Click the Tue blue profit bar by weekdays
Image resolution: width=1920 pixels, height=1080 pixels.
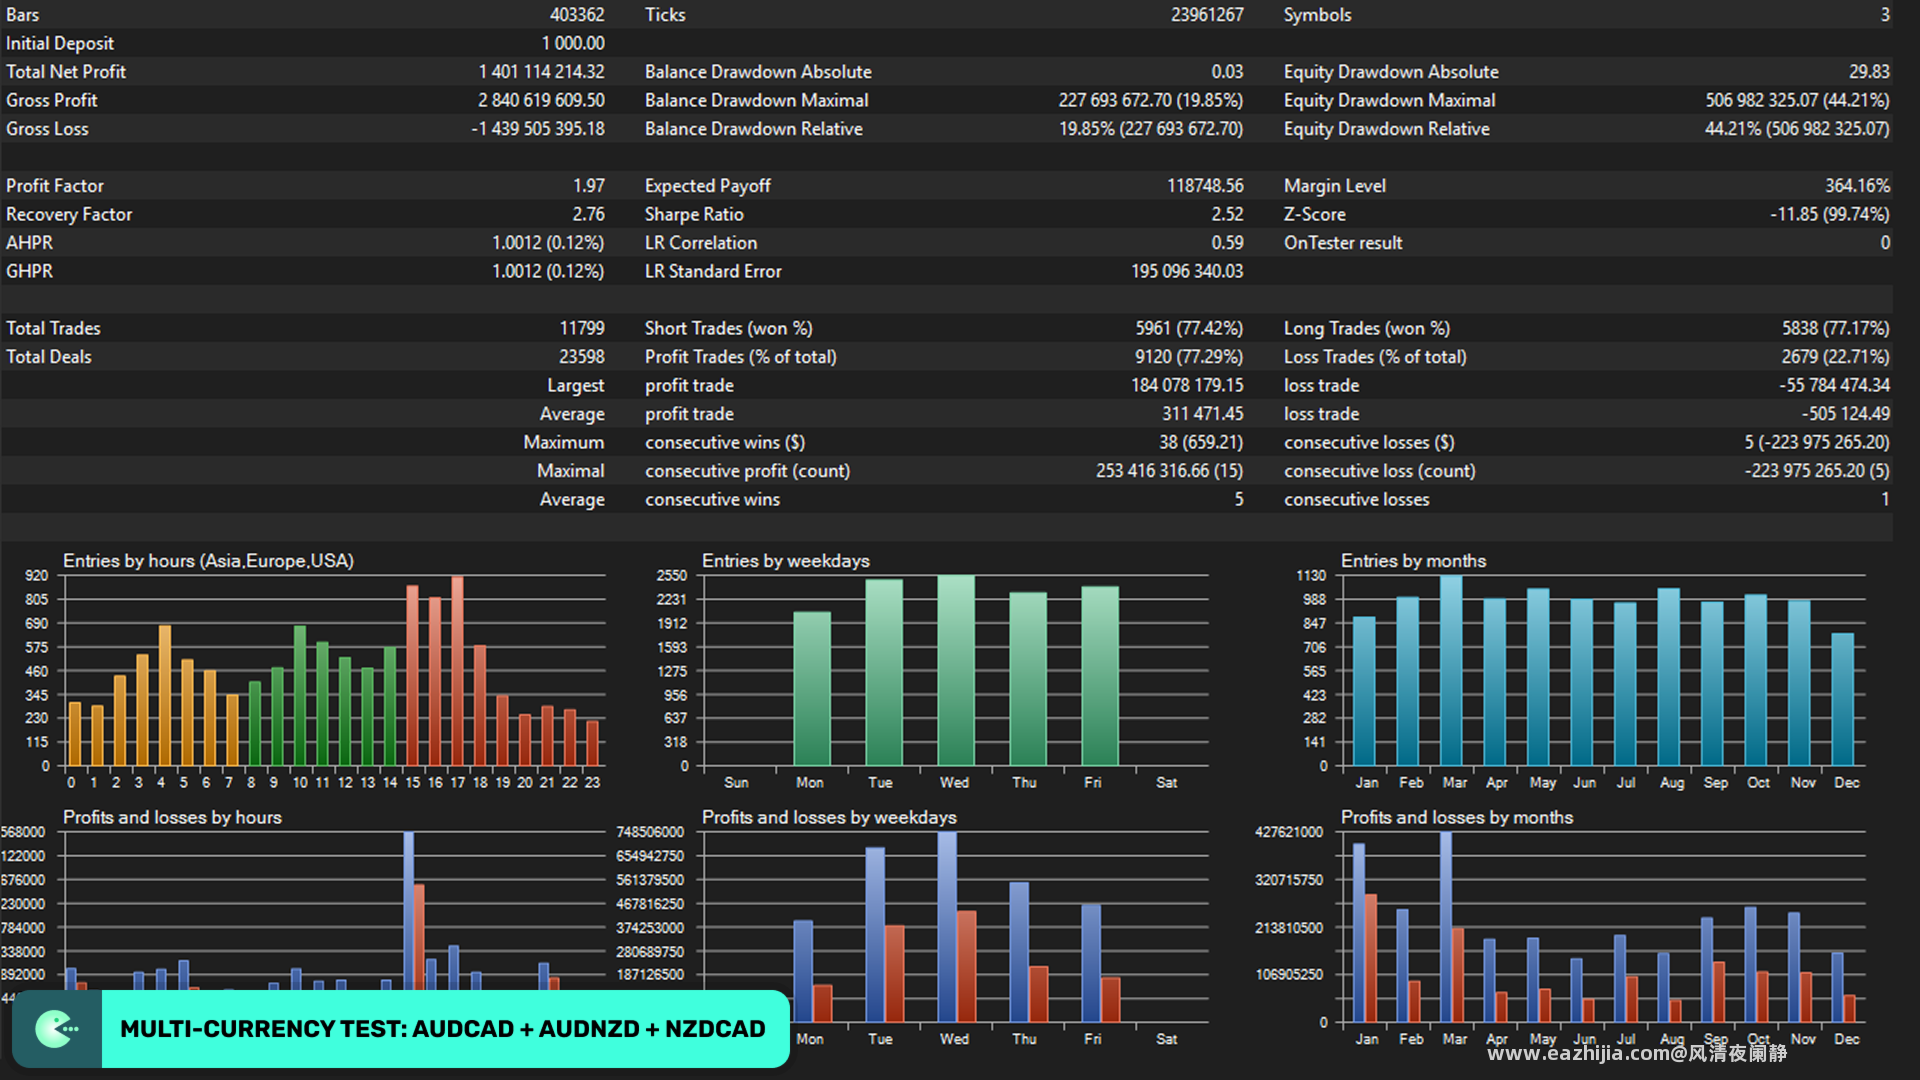pos(875,934)
